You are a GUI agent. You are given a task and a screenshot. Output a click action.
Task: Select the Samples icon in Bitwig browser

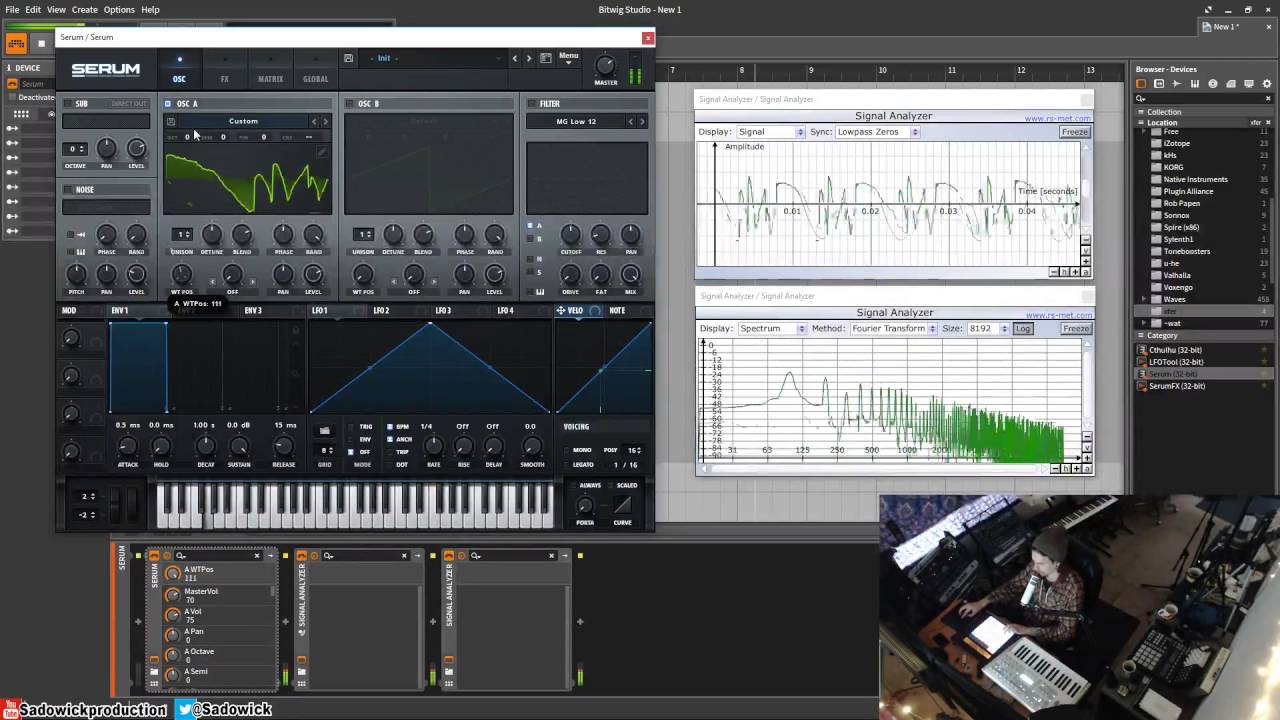click(x=1177, y=84)
